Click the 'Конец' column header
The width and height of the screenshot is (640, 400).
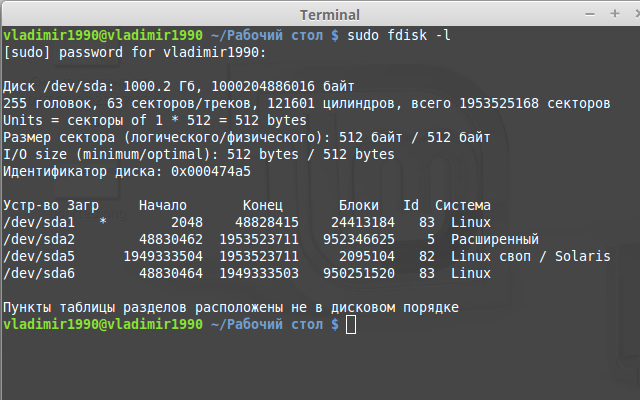264,205
